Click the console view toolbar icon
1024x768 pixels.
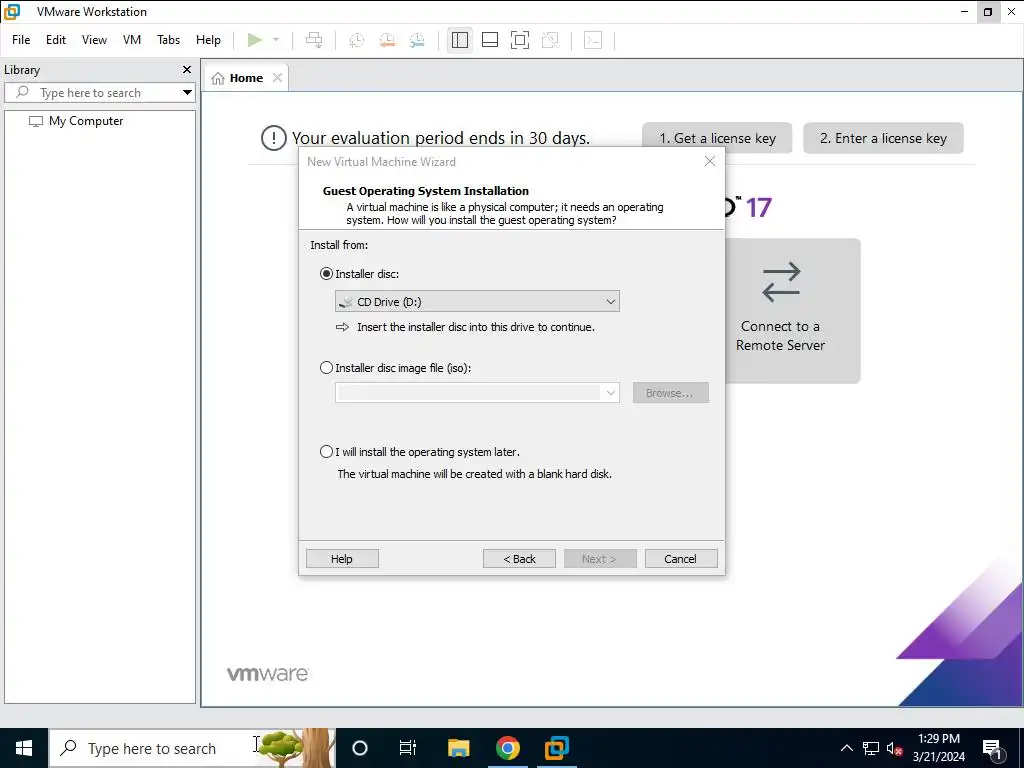593,40
